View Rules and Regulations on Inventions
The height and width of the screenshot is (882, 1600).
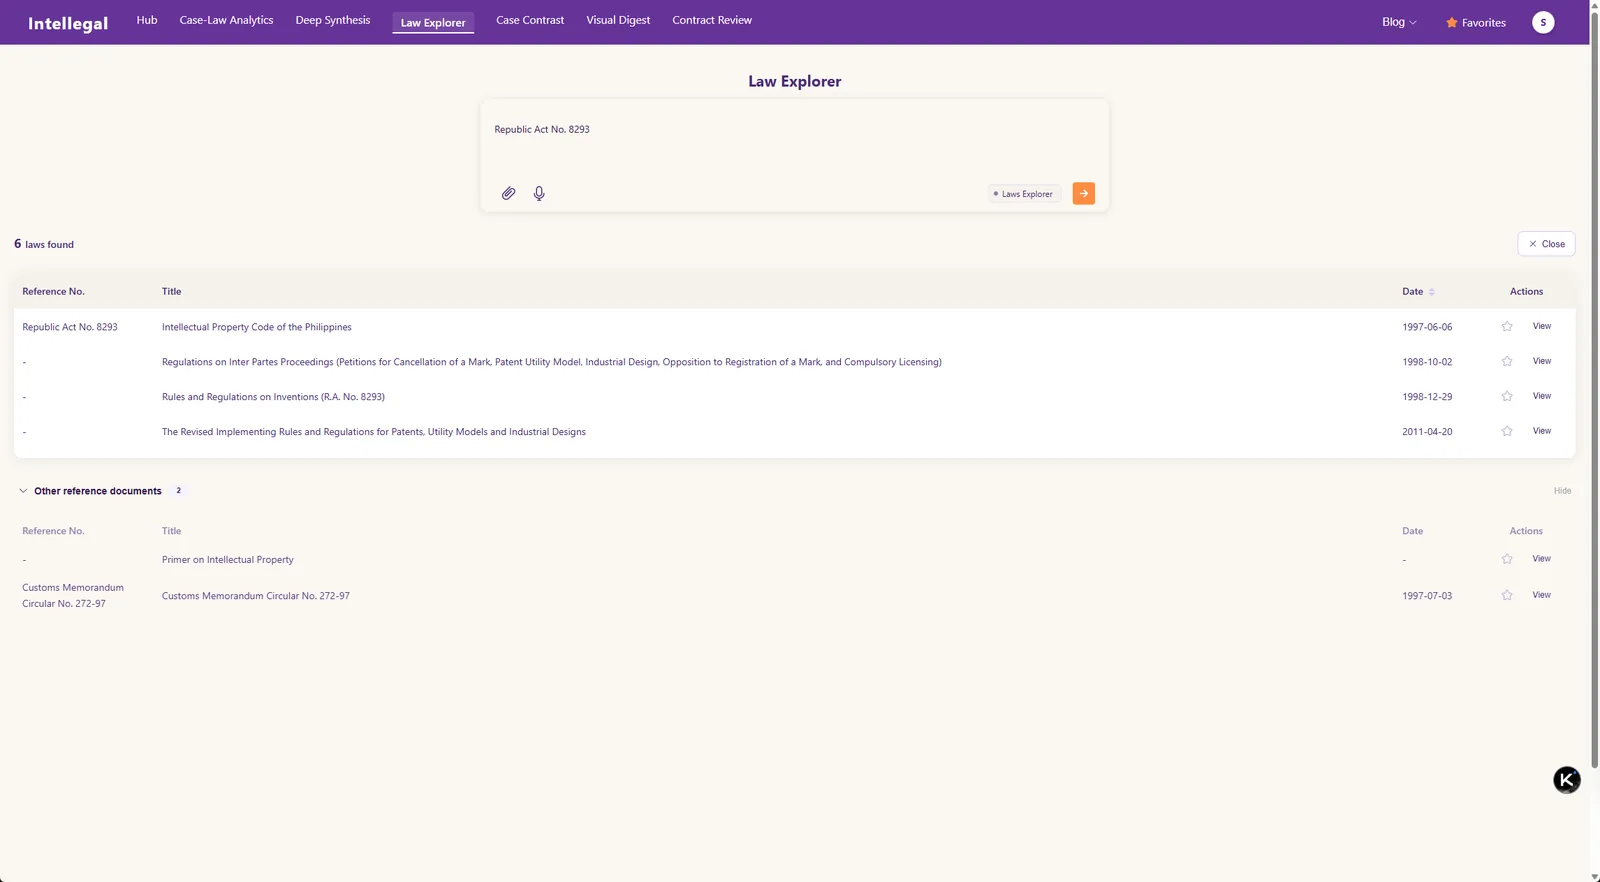coord(1542,396)
